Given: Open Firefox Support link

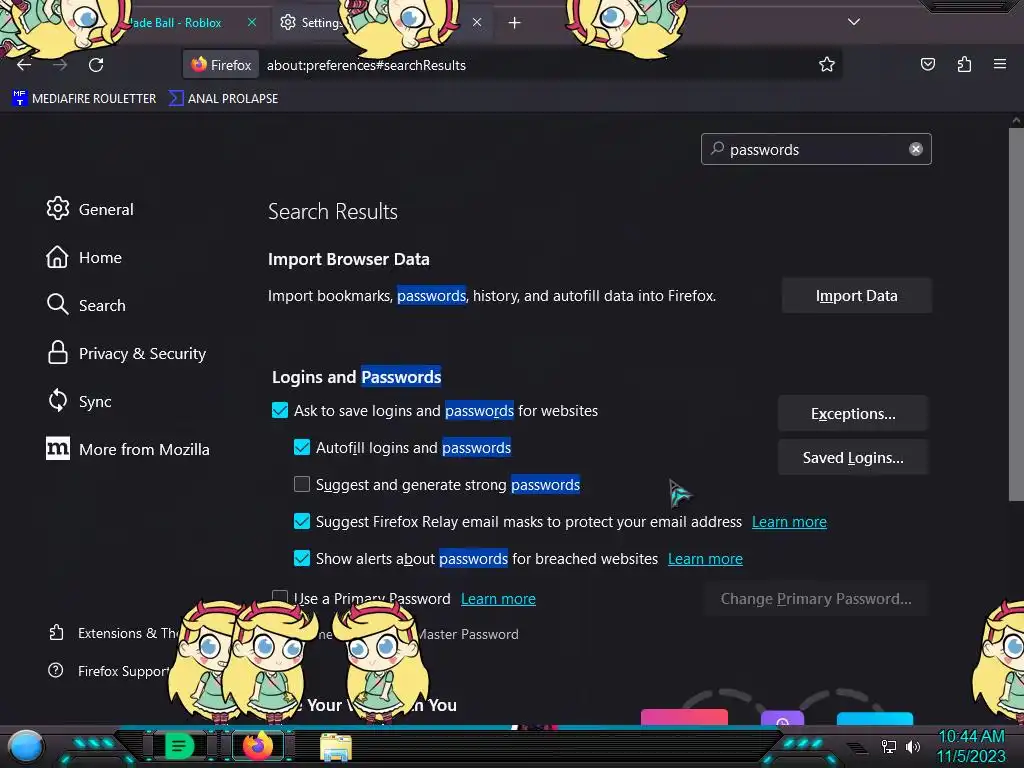Looking at the screenshot, I should [109, 671].
